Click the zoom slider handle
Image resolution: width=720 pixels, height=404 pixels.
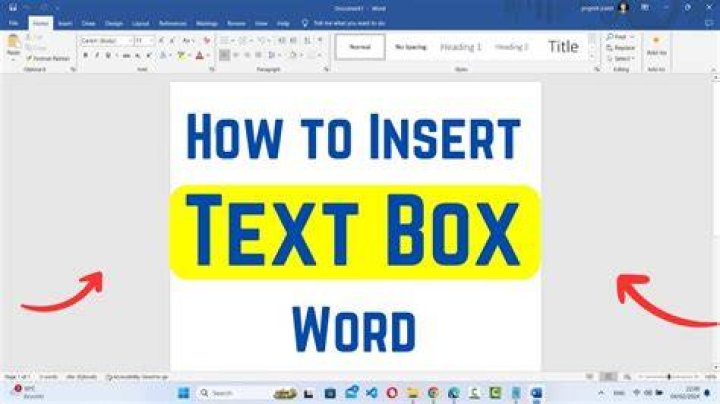669,377
